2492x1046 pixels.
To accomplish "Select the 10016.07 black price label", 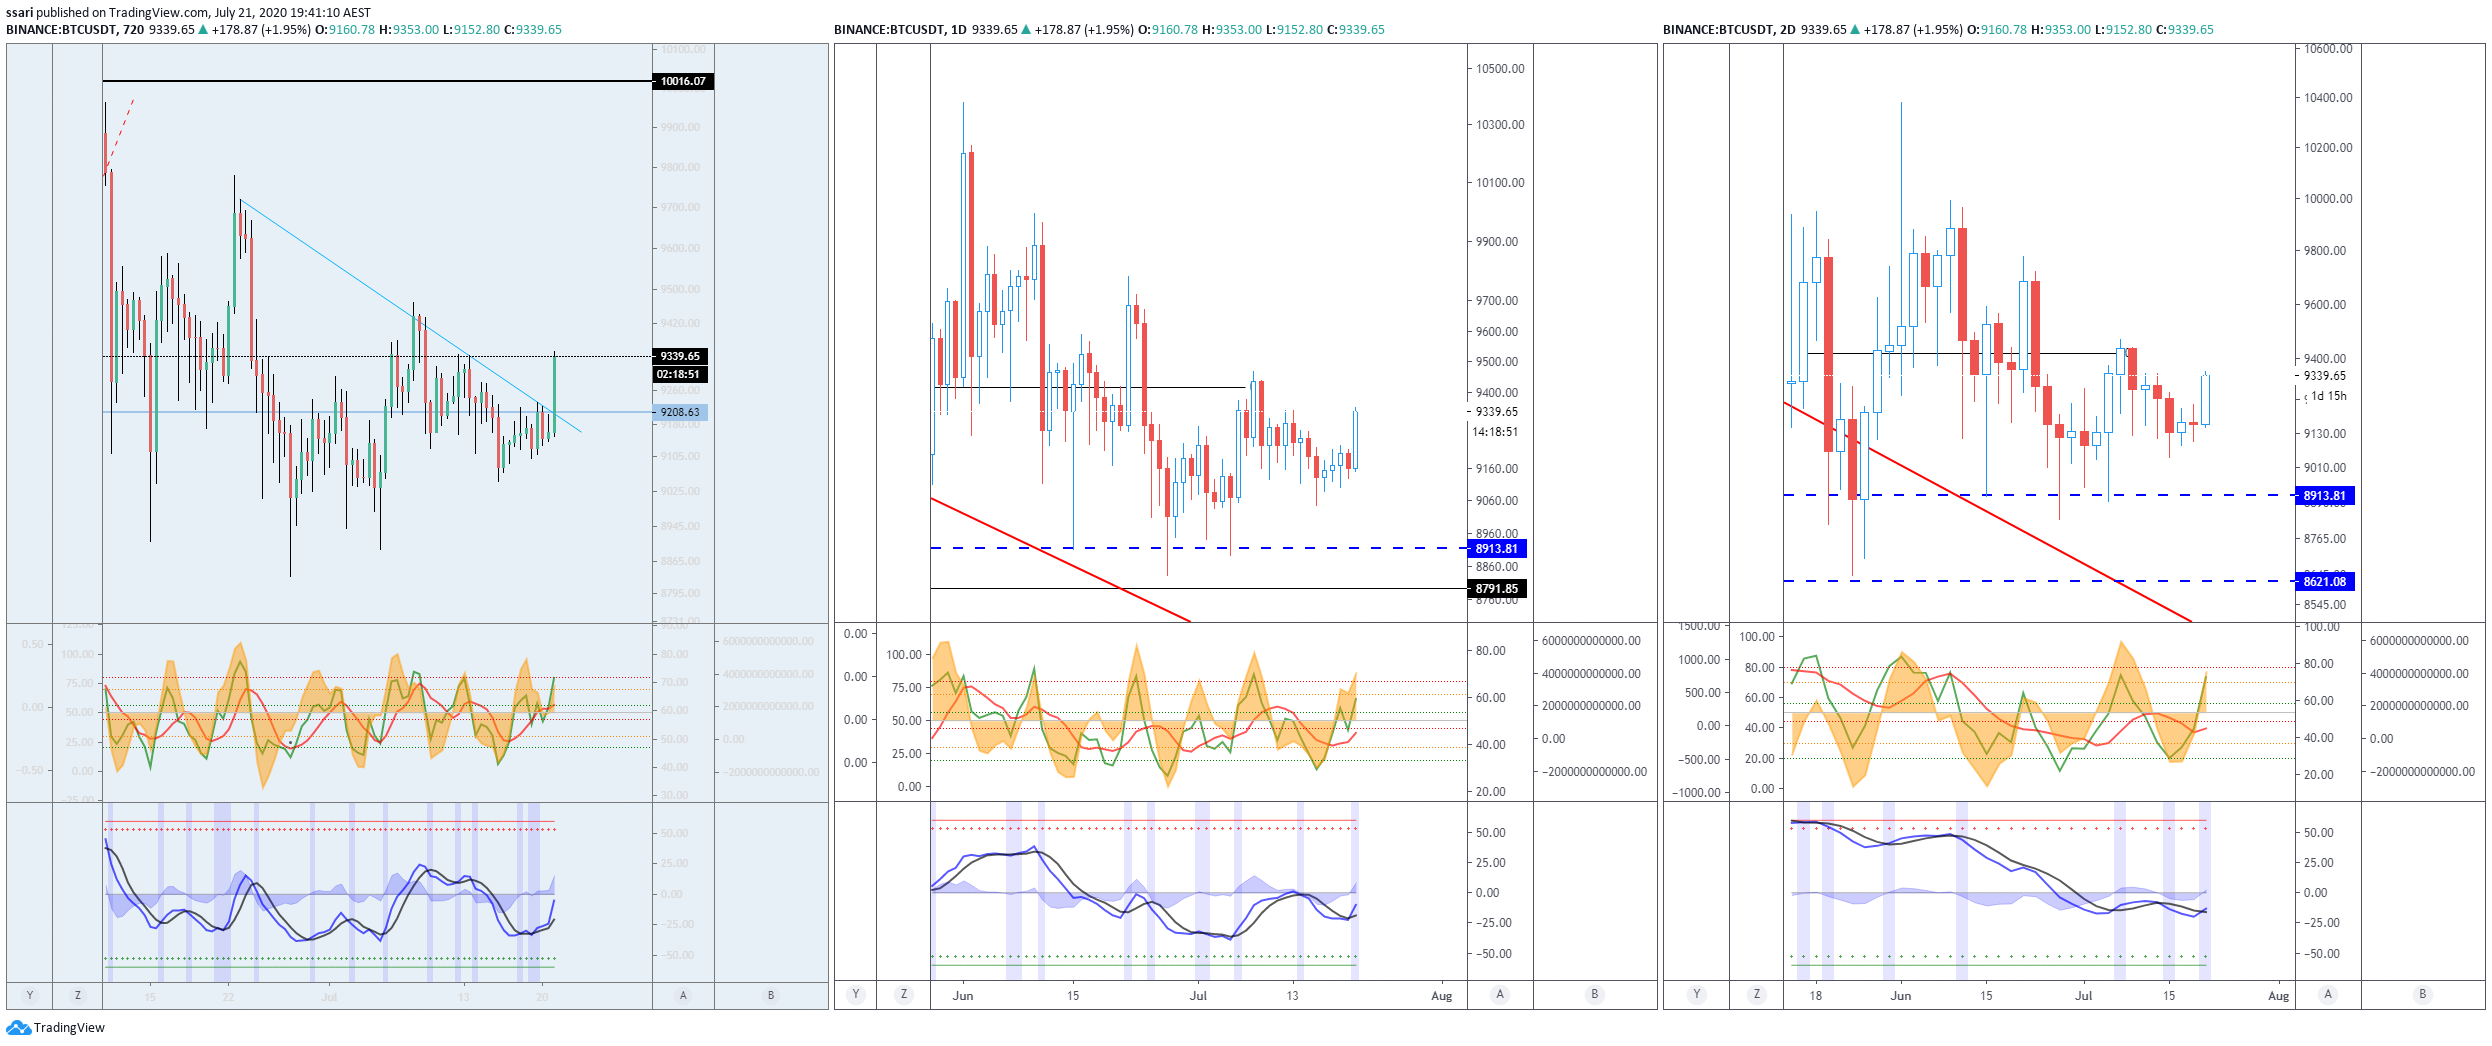I will 683,81.
